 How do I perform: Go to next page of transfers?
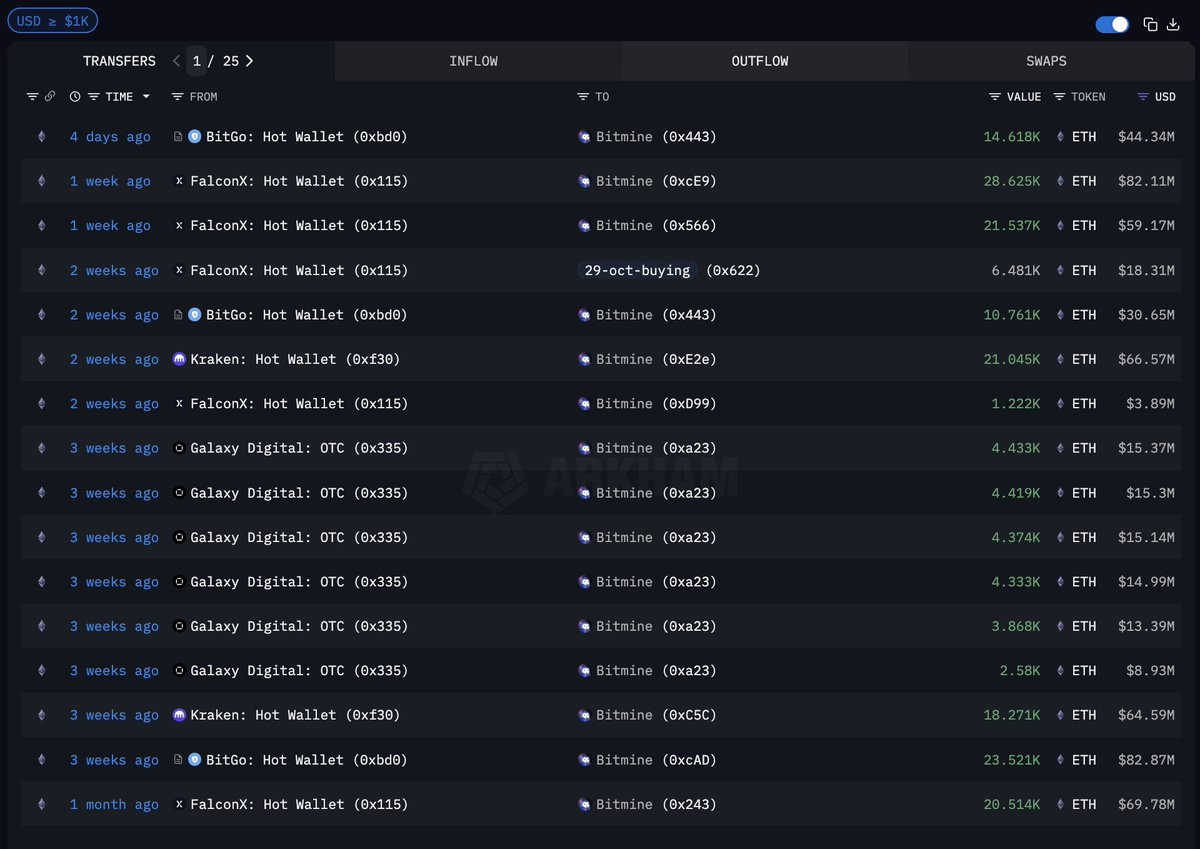point(249,61)
